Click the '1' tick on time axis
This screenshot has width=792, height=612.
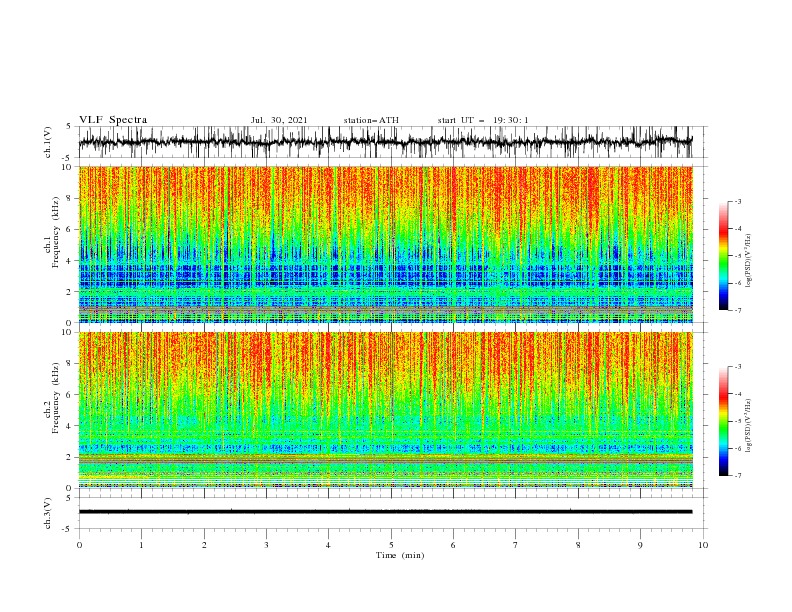tap(141, 545)
